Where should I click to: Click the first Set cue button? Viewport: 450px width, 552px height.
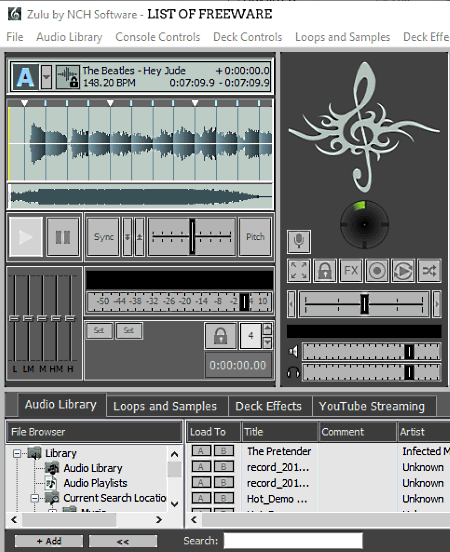tap(99, 331)
